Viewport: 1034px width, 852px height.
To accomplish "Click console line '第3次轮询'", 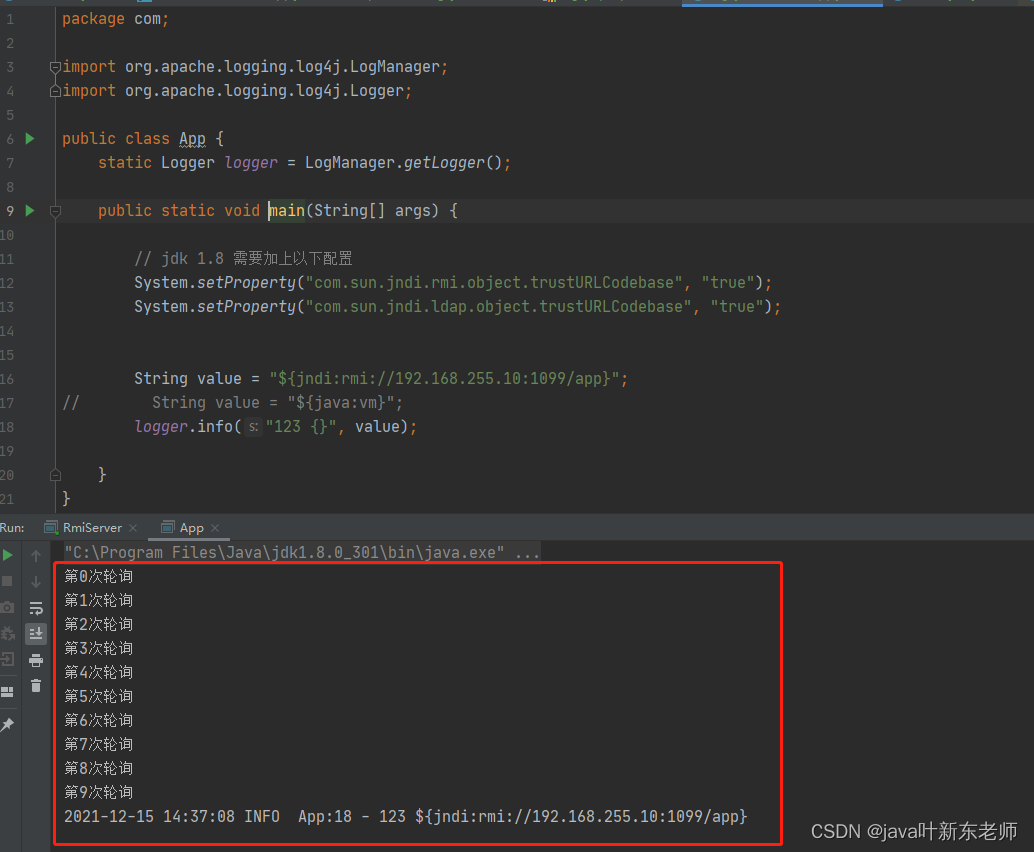I will pos(98,649).
